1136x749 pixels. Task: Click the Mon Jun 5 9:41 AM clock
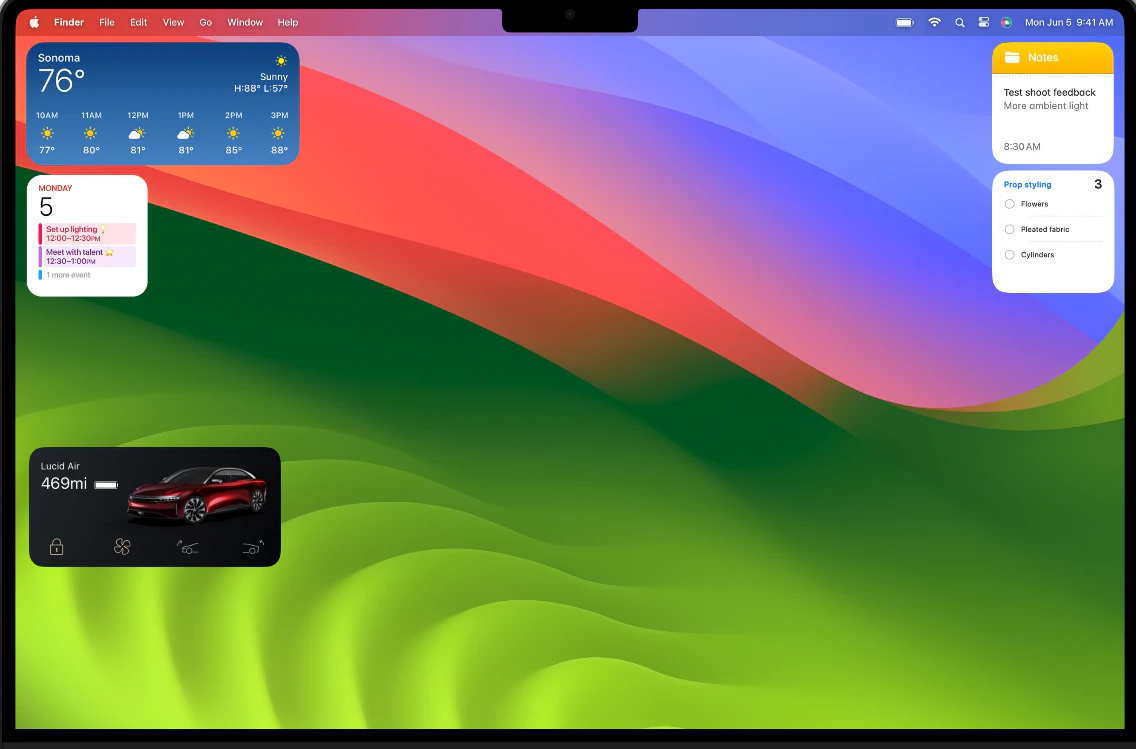1069,22
